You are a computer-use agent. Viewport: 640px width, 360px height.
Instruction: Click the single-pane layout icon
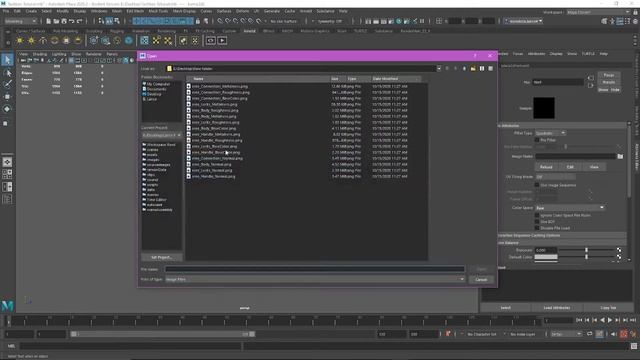pyautogui.click(x=7, y=162)
